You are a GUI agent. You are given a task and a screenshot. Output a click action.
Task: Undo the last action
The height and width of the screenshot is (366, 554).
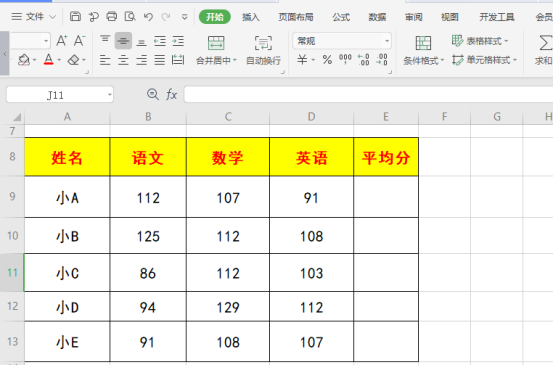[x=148, y=17]
